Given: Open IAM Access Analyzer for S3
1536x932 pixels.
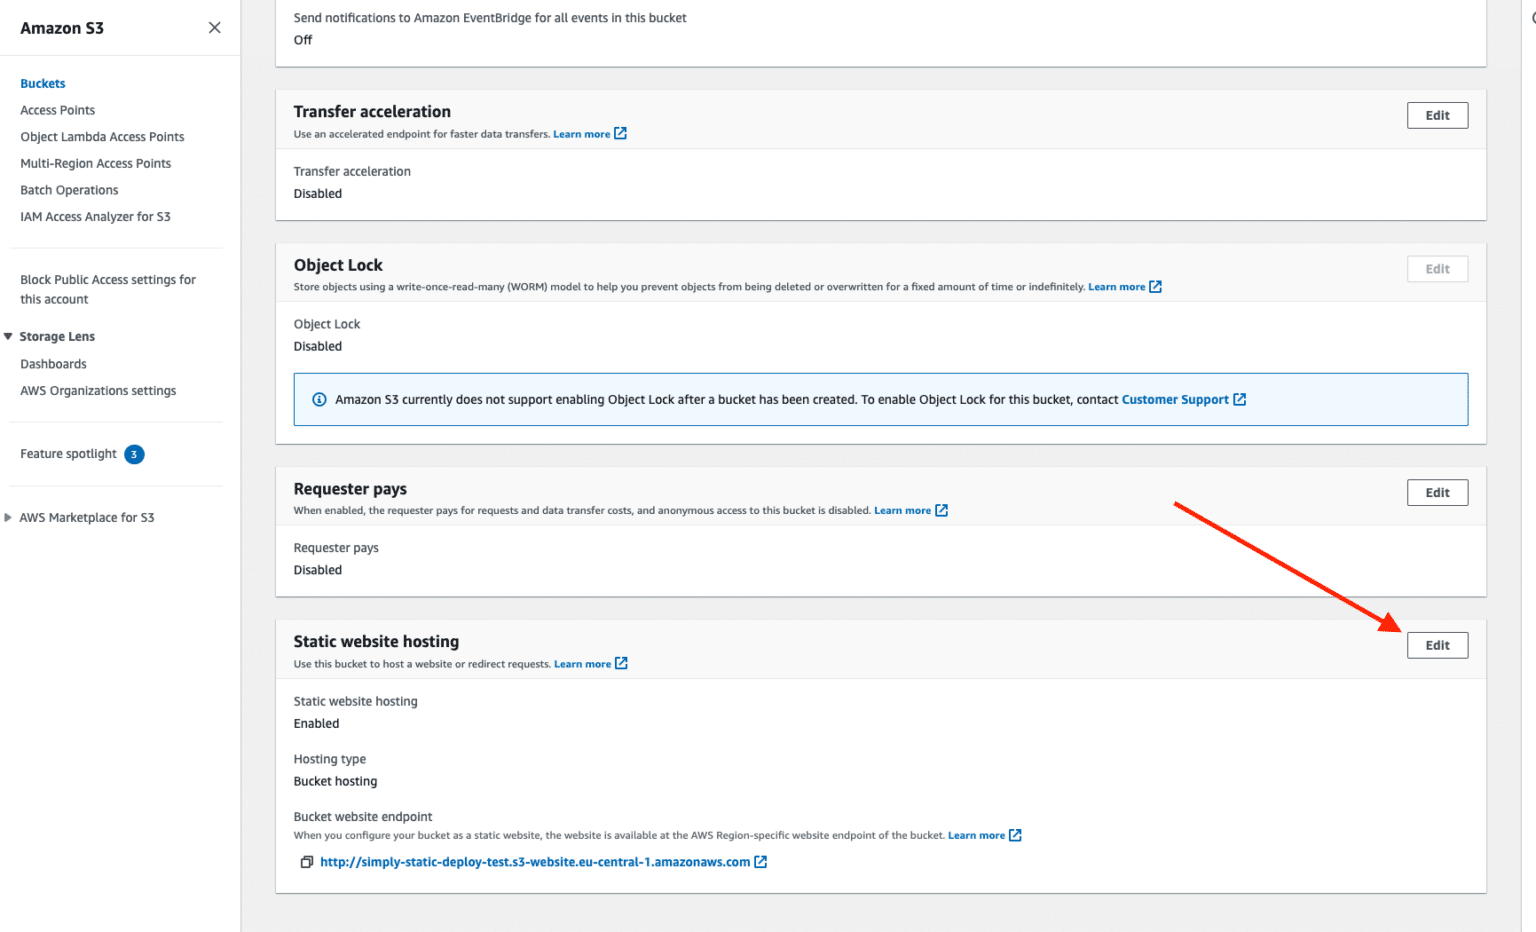Looking at the screenshot, I should pos(95,217).
